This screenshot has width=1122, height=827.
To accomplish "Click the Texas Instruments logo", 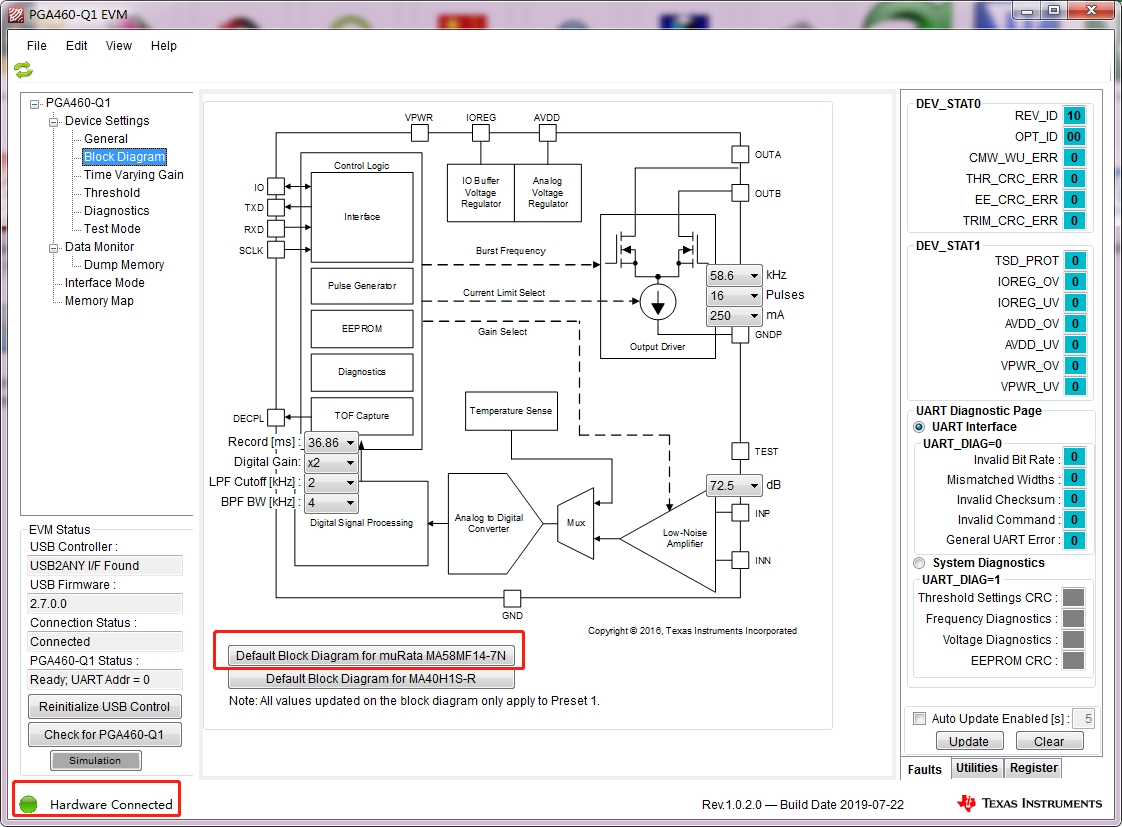I will [1029, 803].
